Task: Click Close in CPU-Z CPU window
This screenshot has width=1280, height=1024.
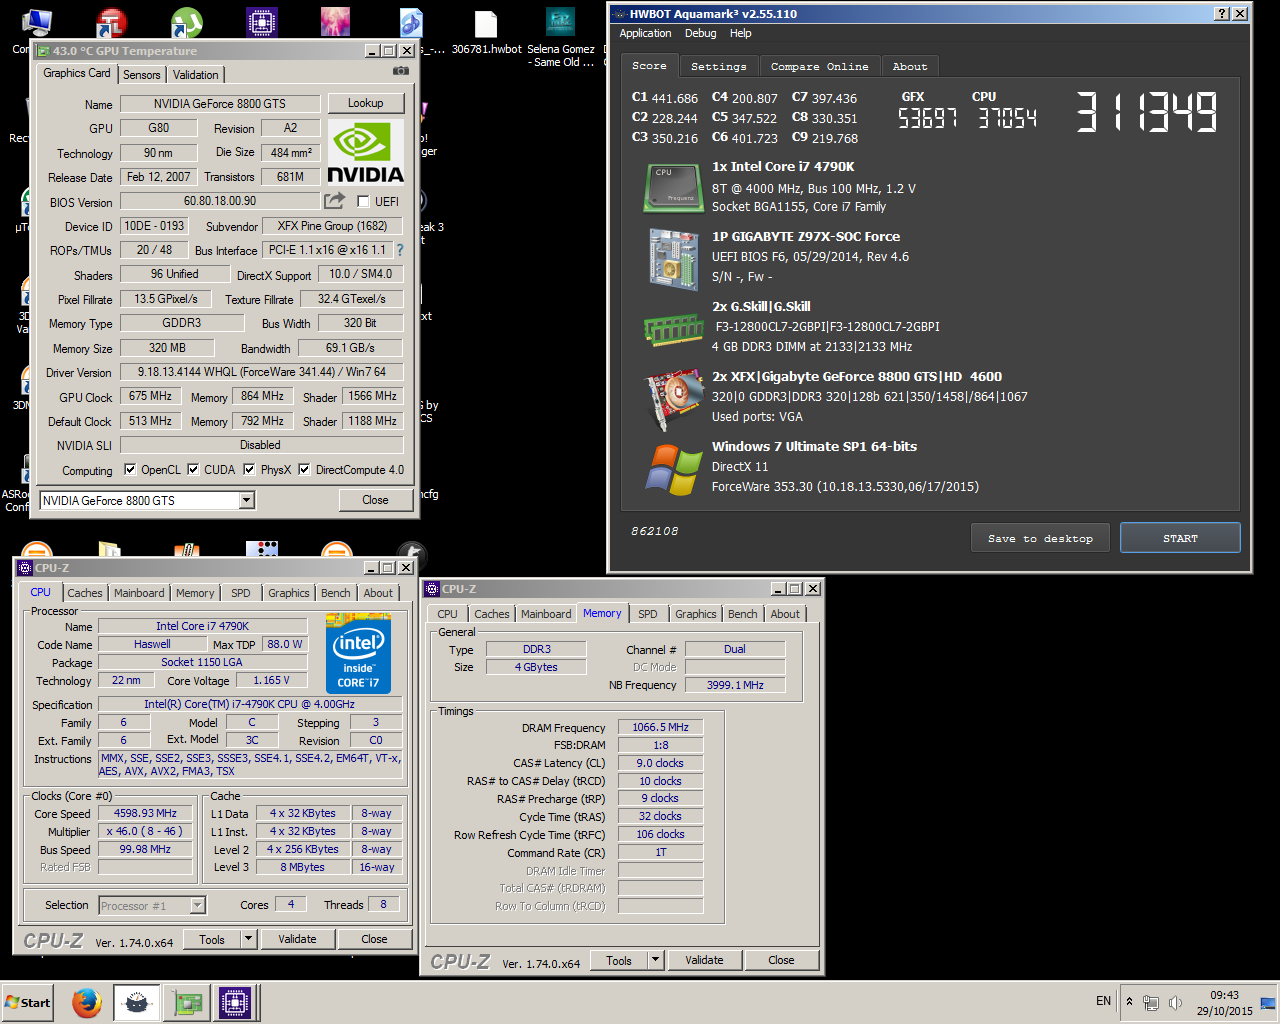Action: point(374,939)
